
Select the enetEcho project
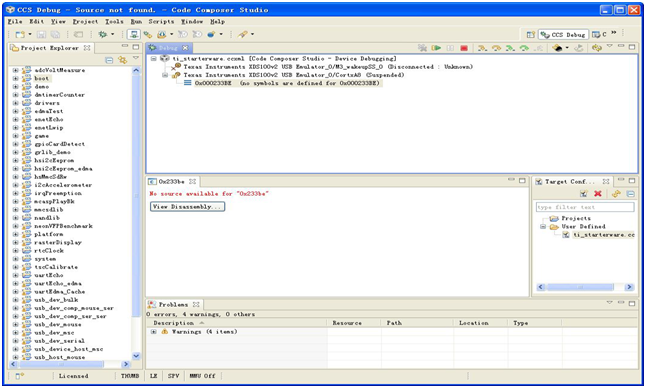point(49,119)
